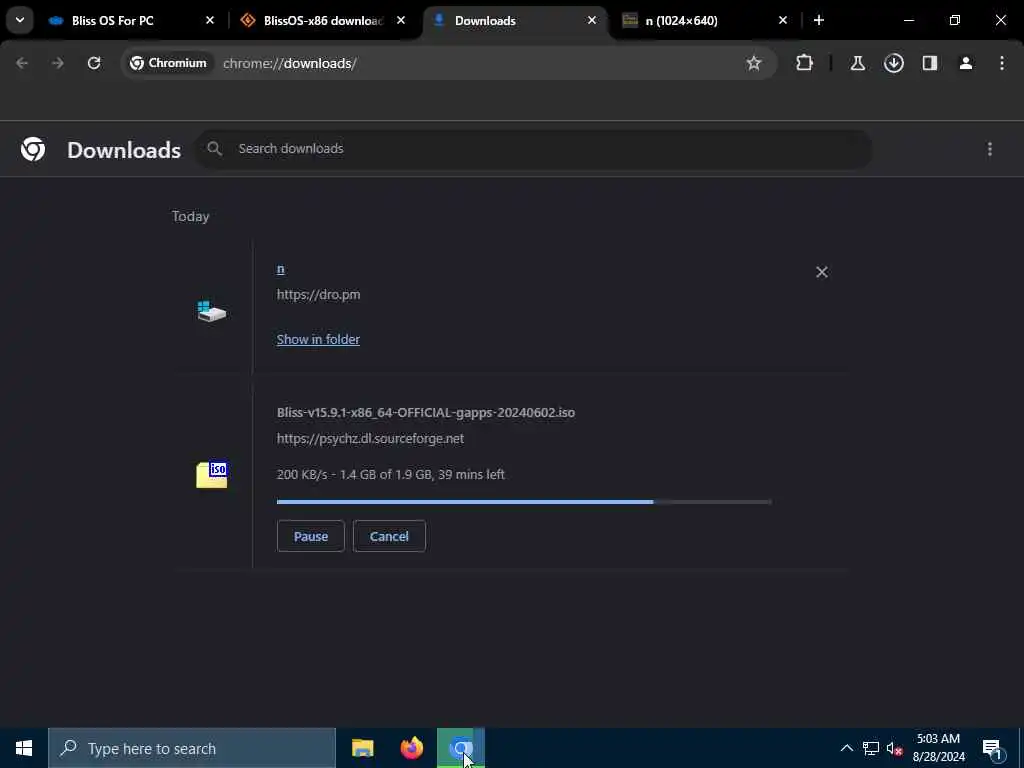Screen dimensions: 1024x768
Task: Click the Chromium site info chip
Action: tap(168, 63)
